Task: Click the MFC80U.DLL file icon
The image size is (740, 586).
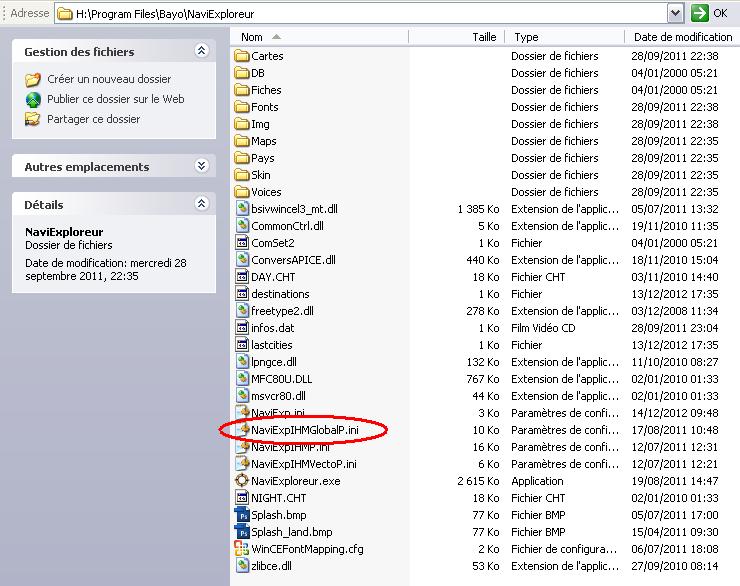Action: (242, 378)
